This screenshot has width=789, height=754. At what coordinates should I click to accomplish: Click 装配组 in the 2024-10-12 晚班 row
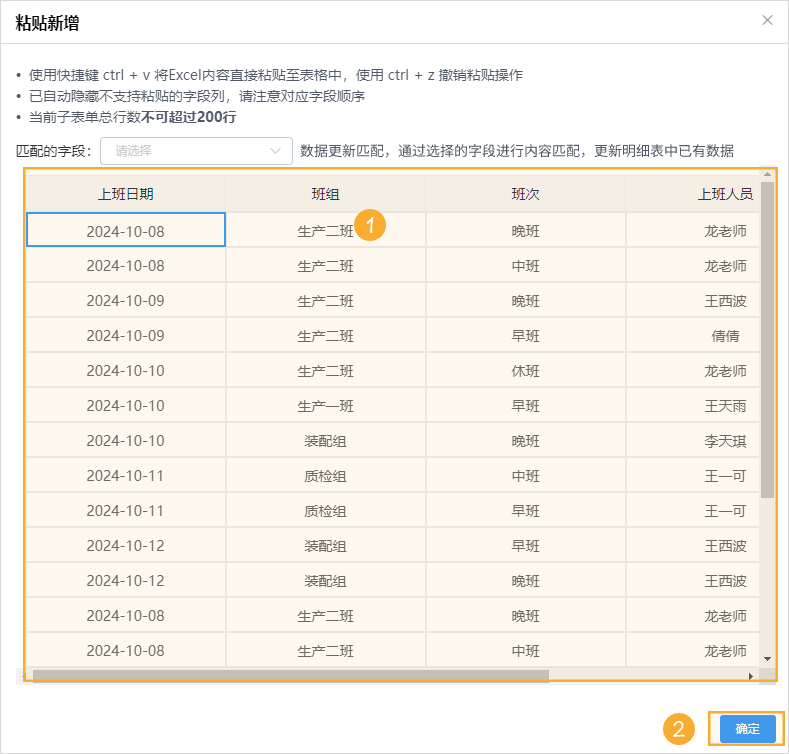(326, 581)
